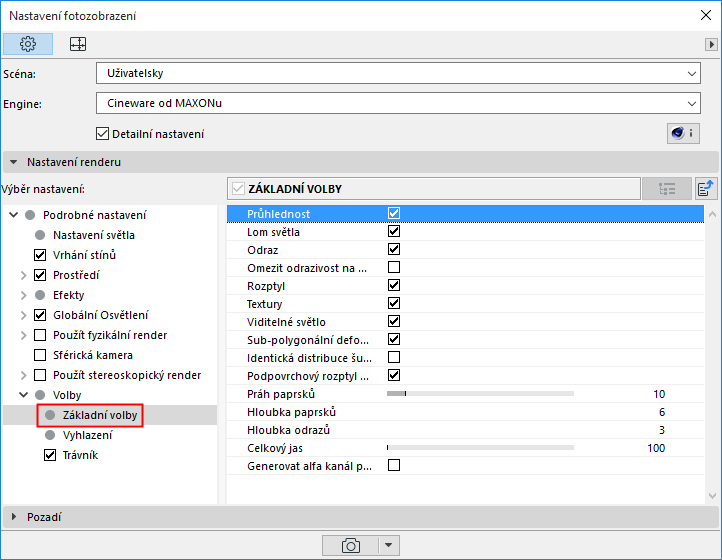
Task: Open the gear settings tab
Action: click(28, 44)
